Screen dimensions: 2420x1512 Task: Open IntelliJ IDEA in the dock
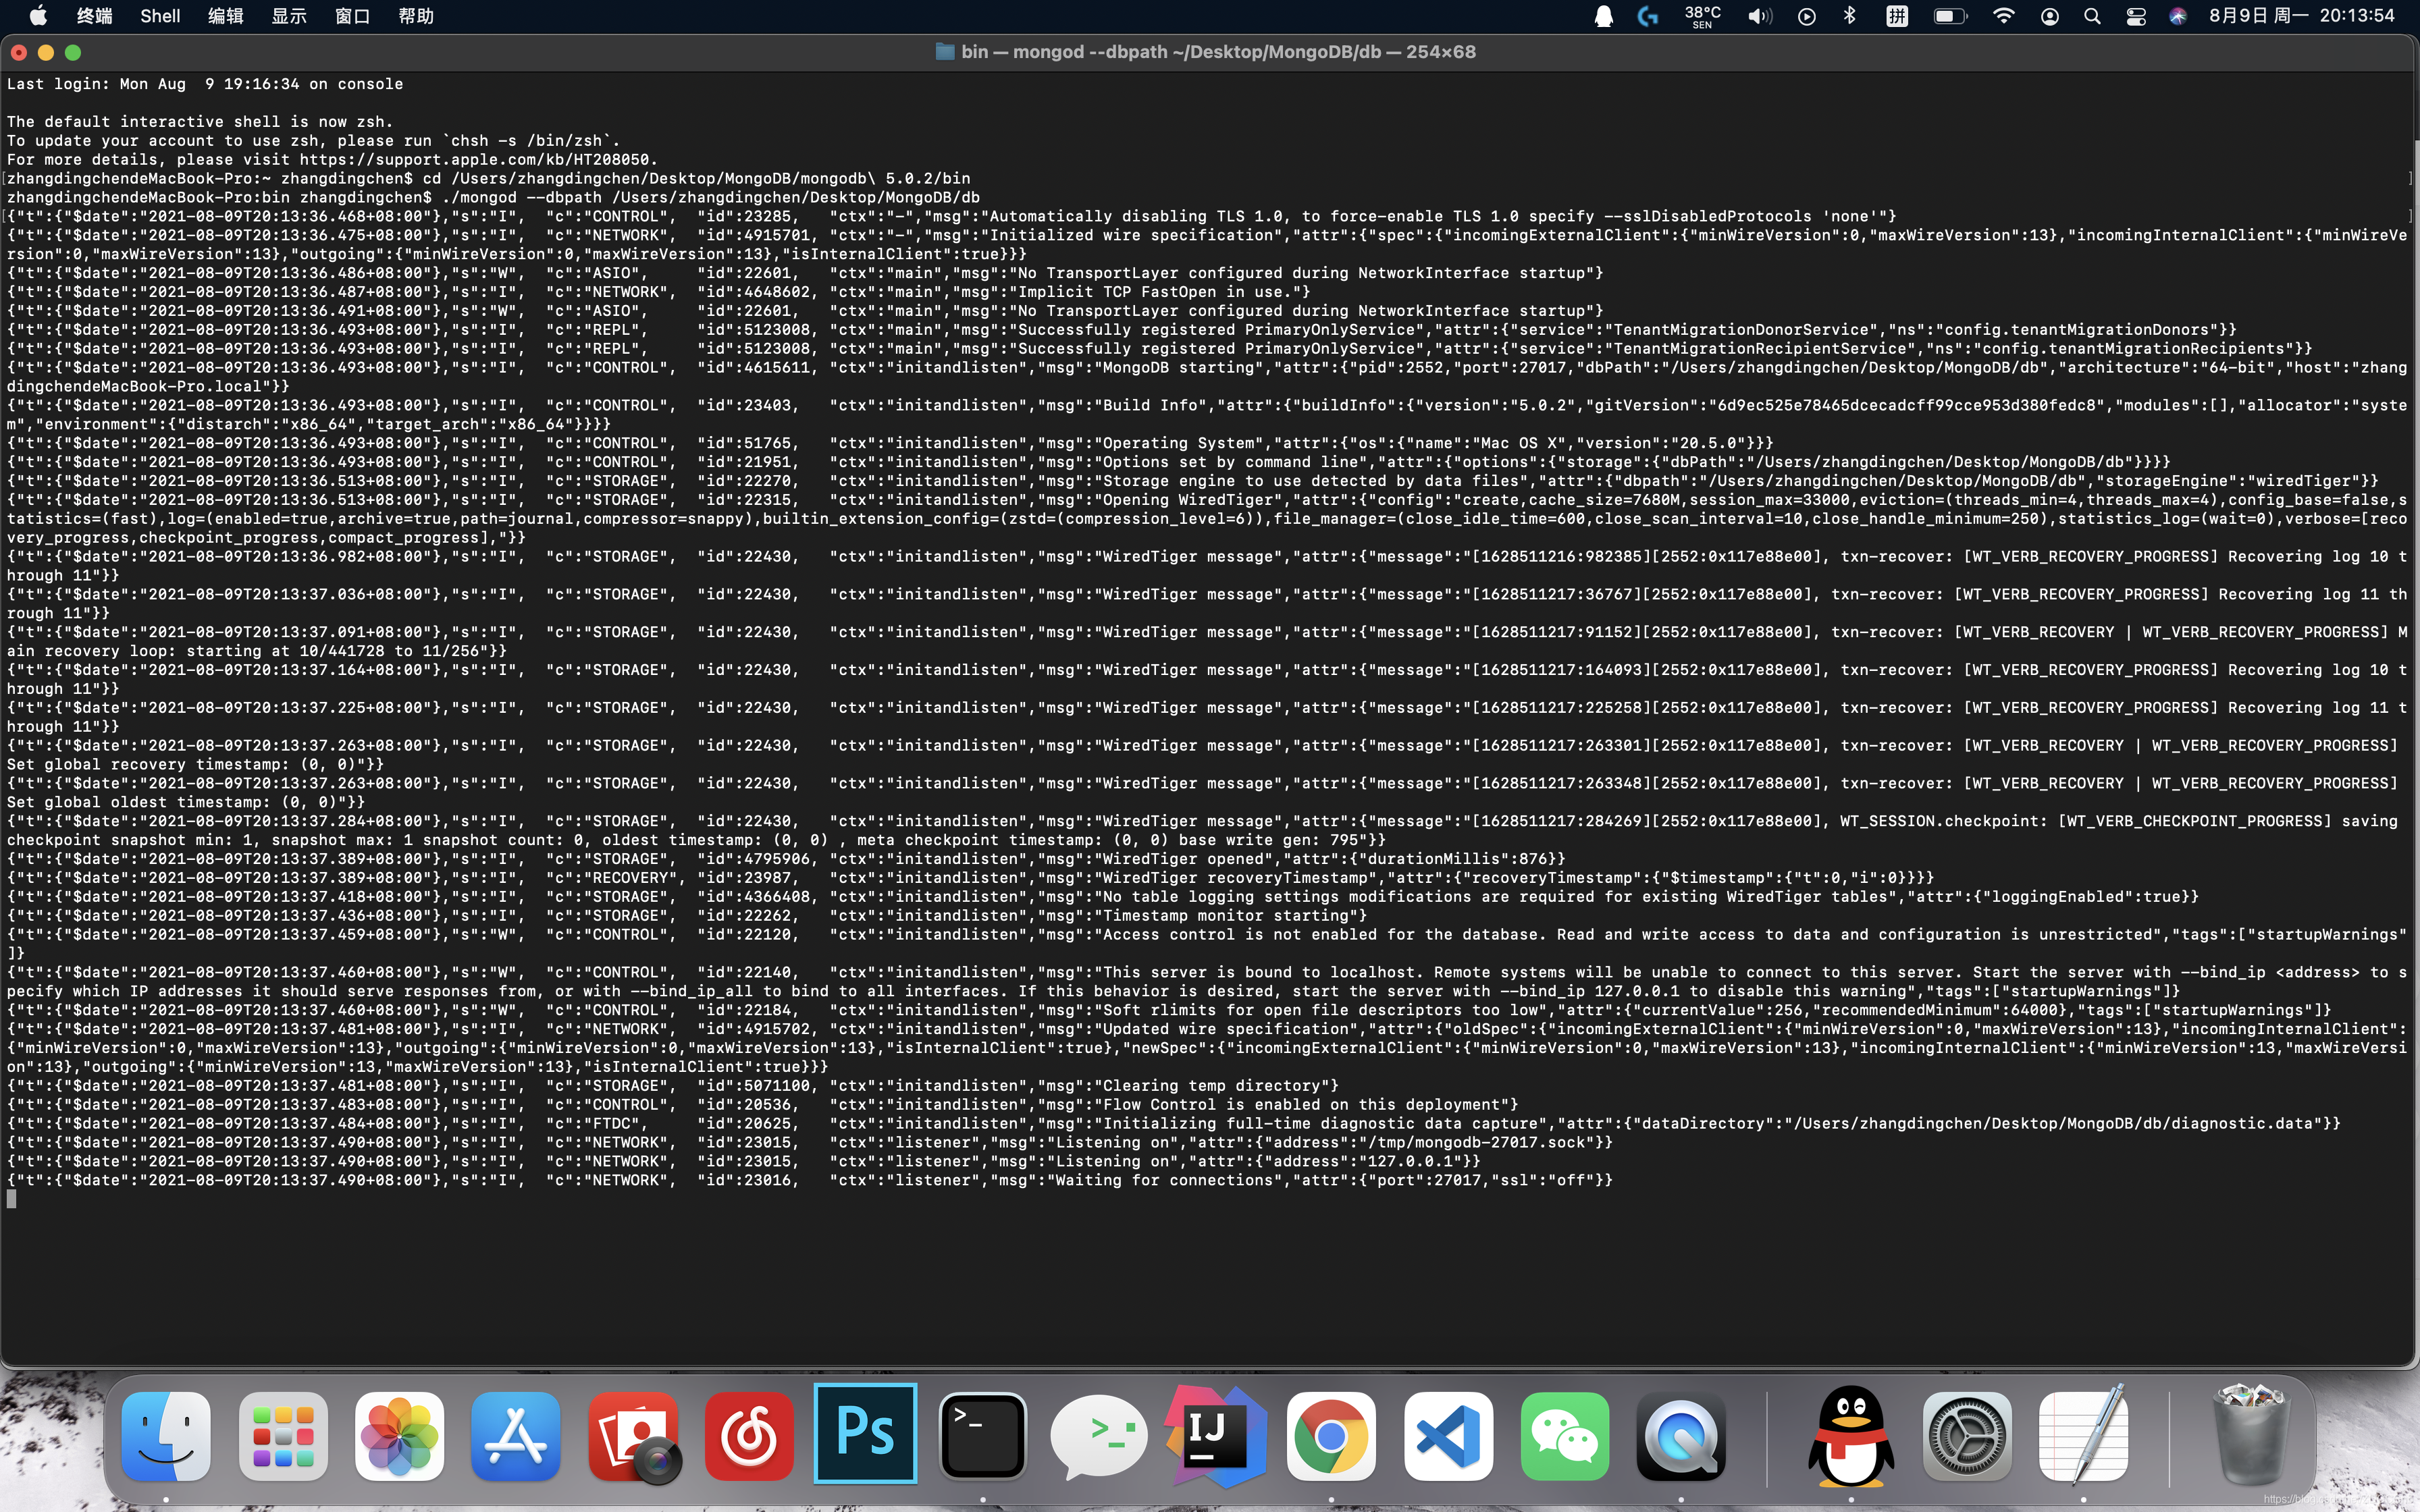(1215, 1435)
